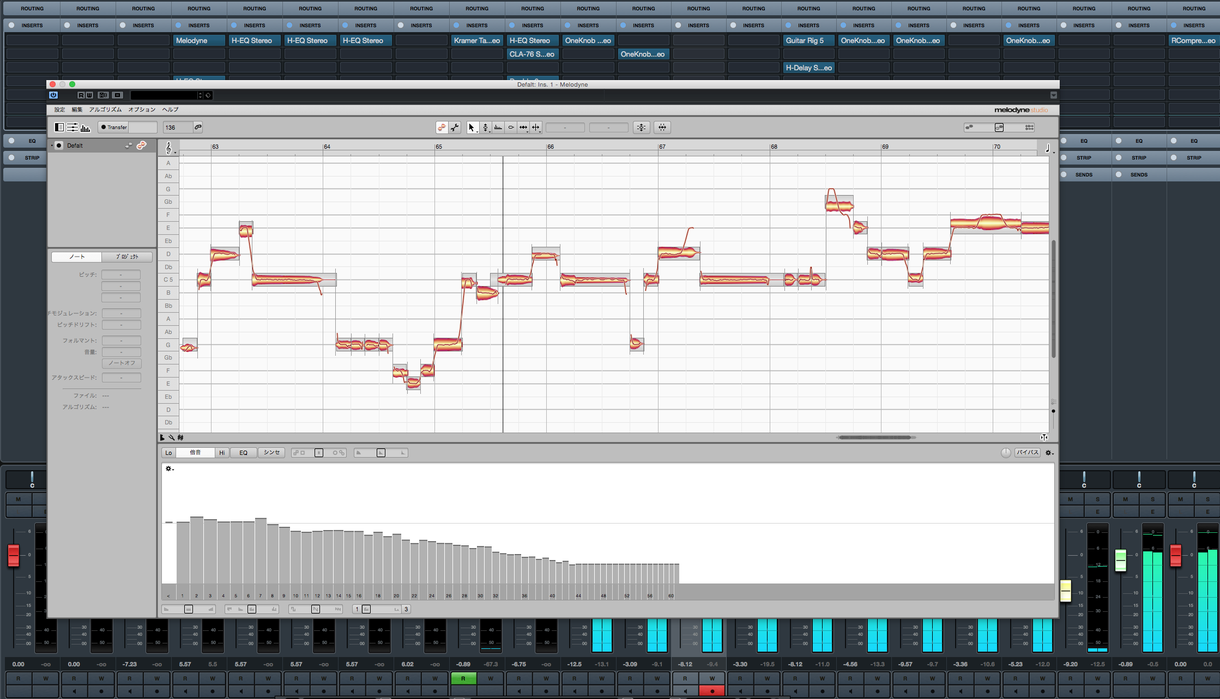
Task: Adjust the red mixer fader at far left
Action: point(14,555)
